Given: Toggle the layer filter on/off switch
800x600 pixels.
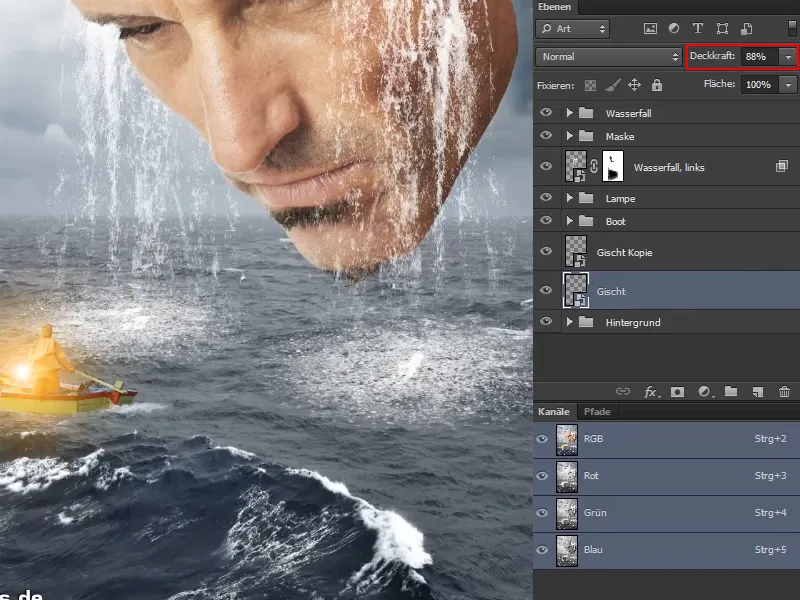Looking at the screenshot, I should tap(792, 29).
